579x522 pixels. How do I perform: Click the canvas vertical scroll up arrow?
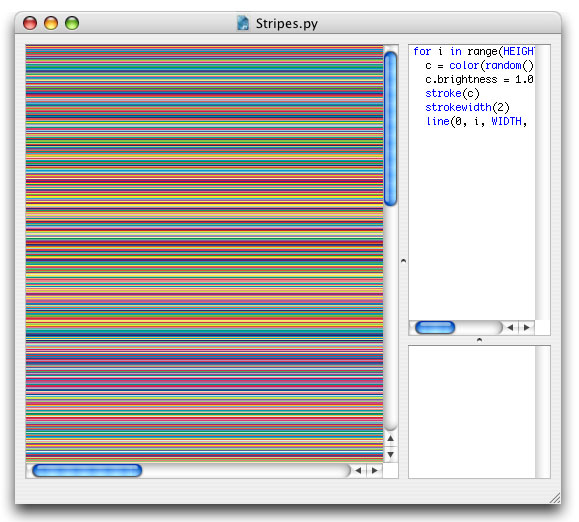tap(391, 439)
